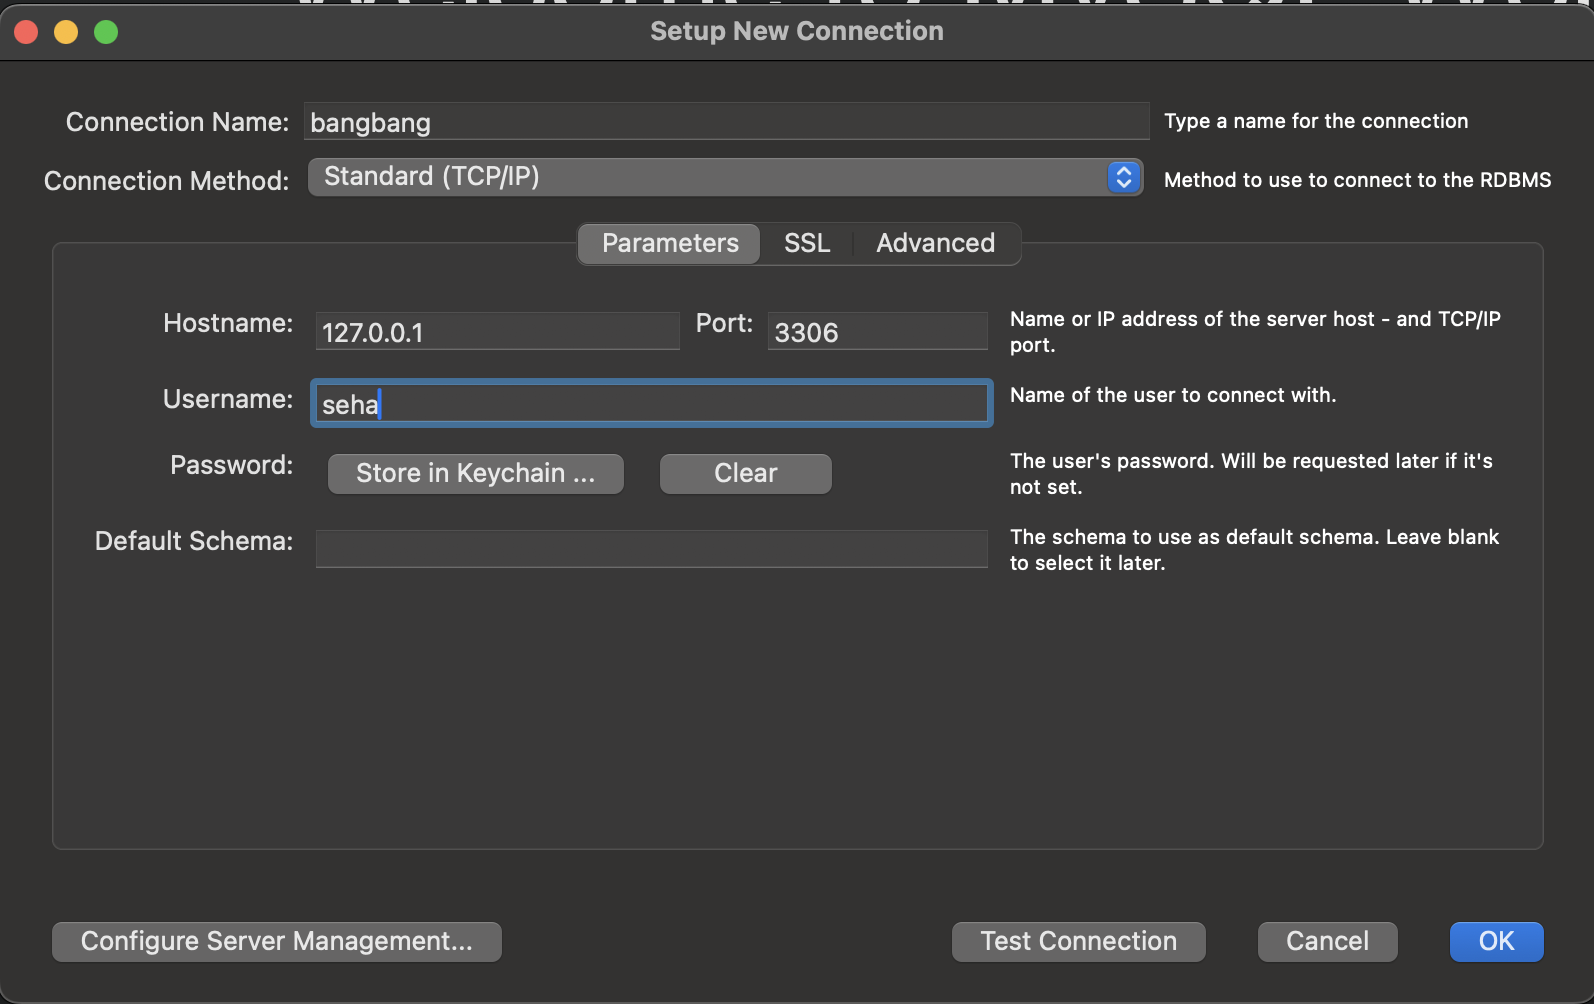Viewport: 1594px width, 1004px height.
Task: Select the Parameters tab
Action: (x=670, y=243)
